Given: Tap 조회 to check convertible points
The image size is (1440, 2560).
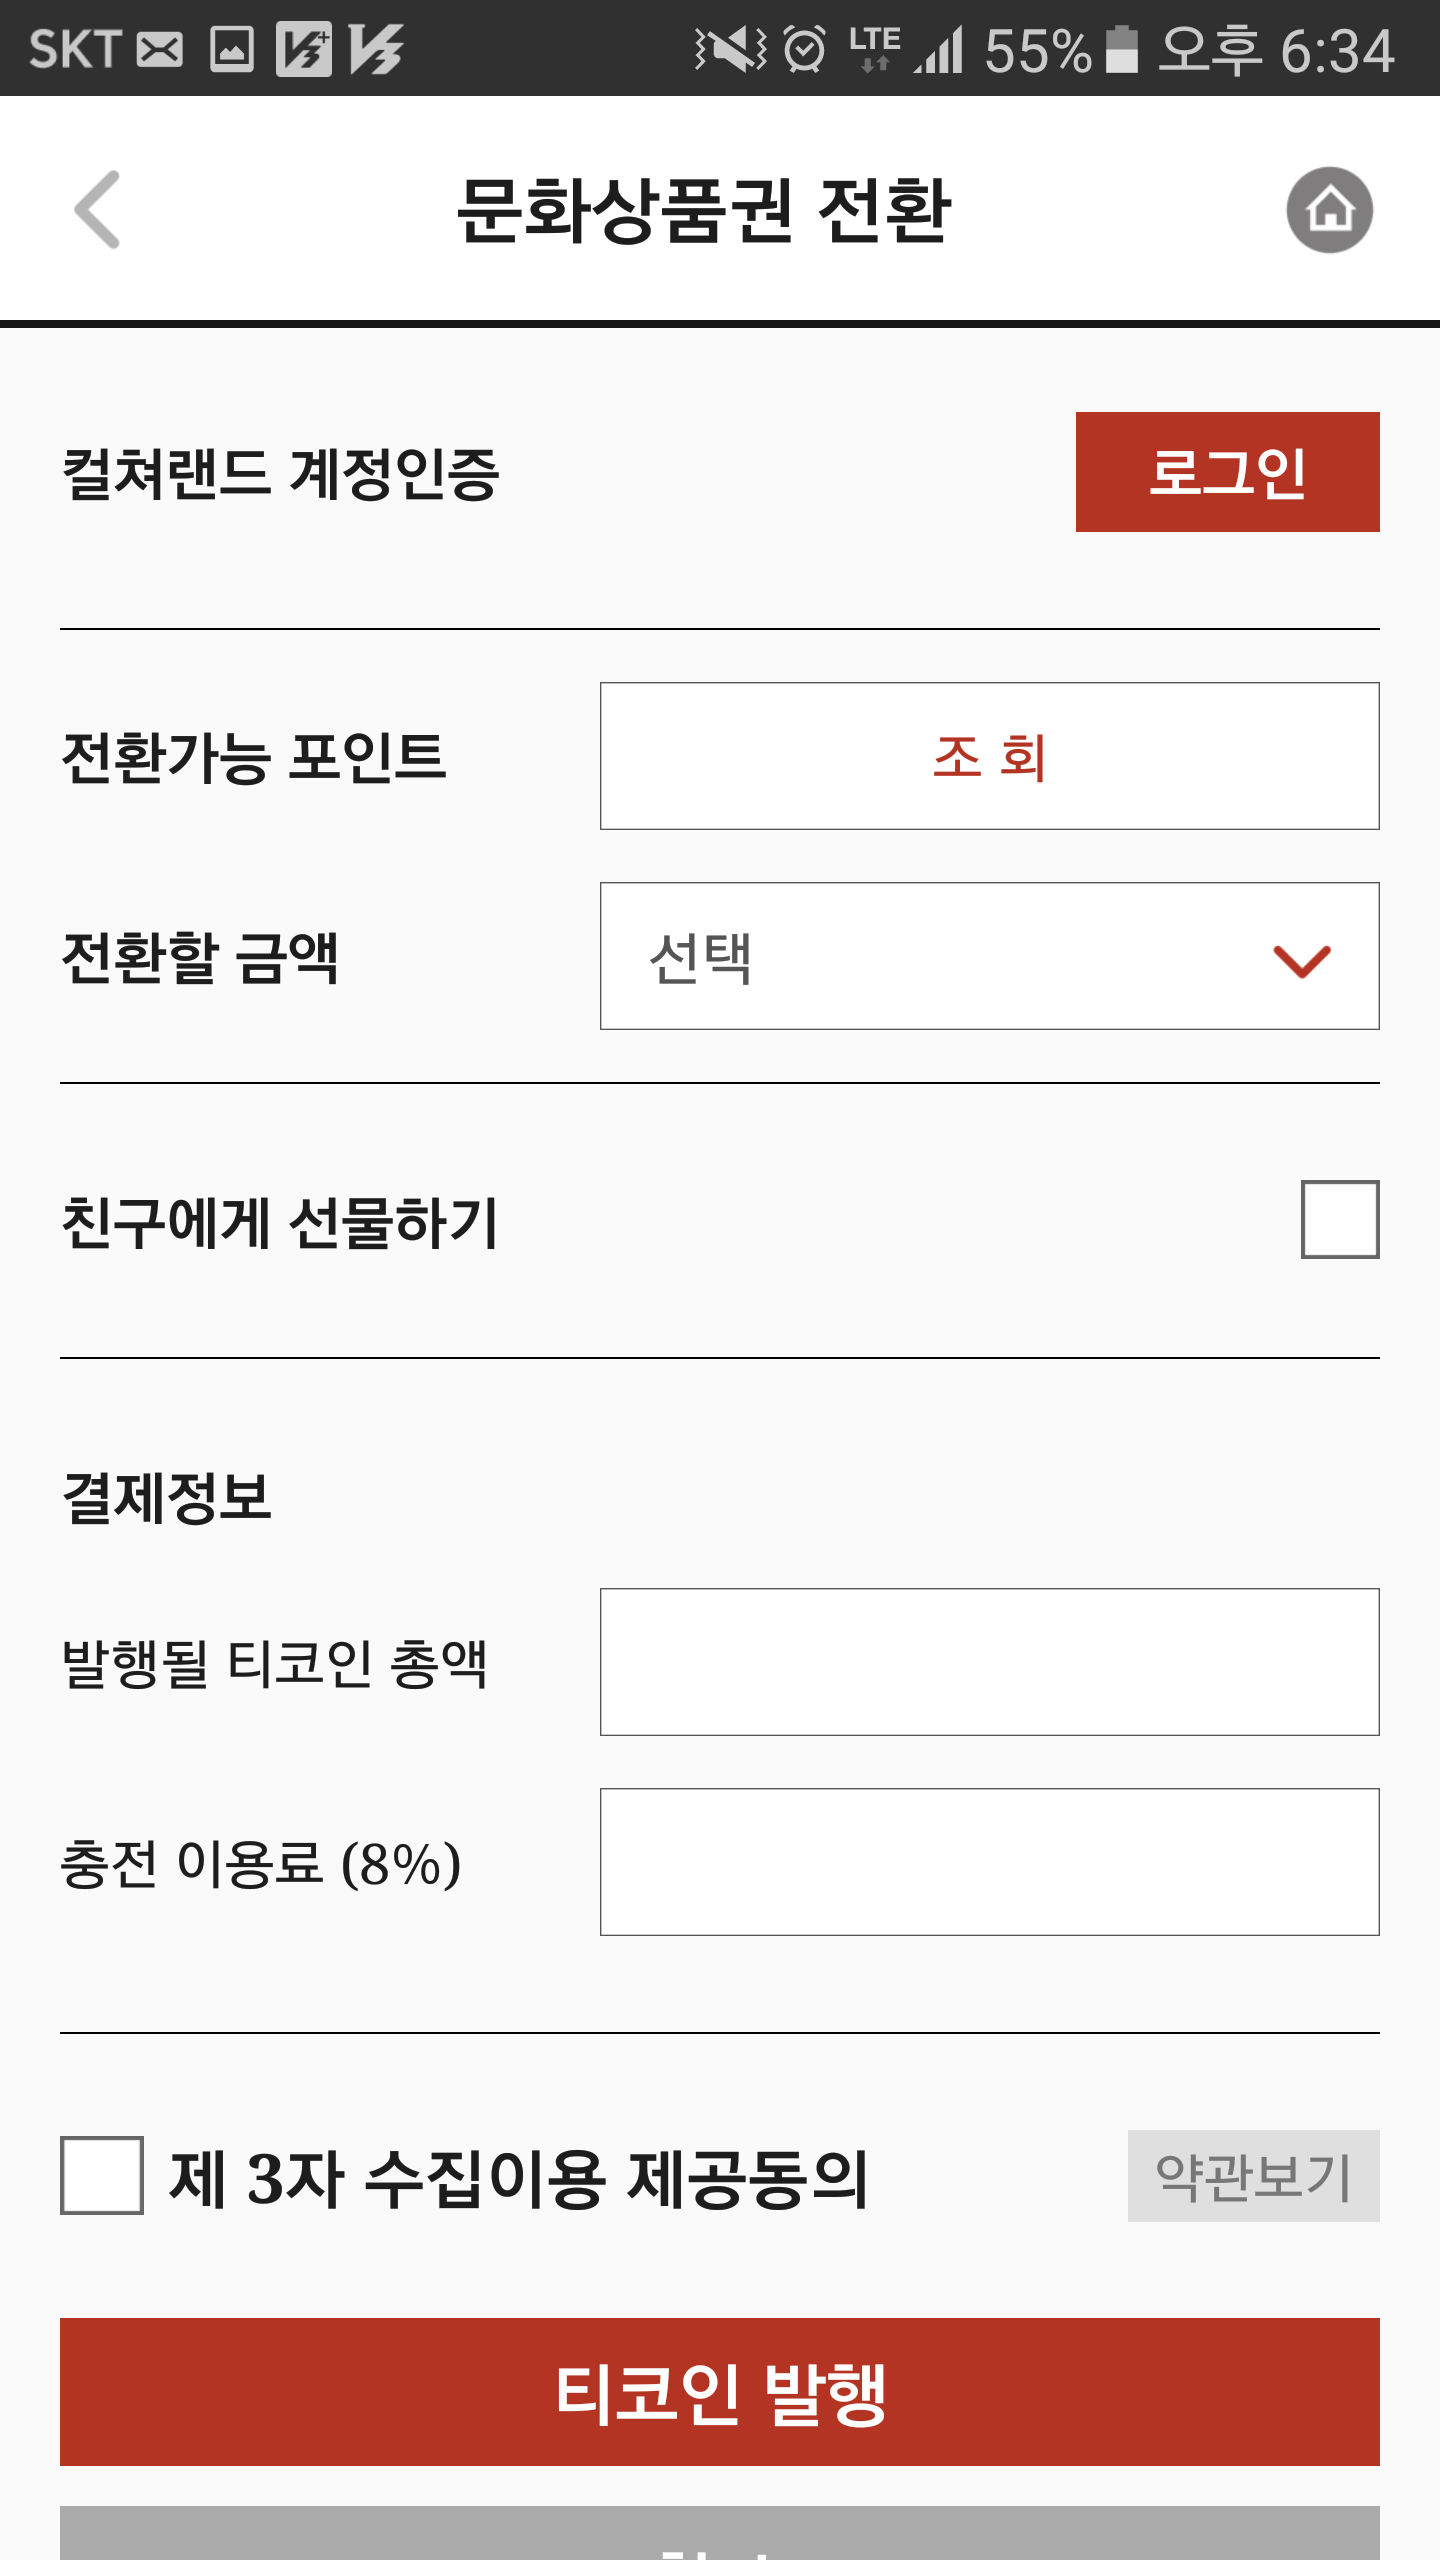Looking at the screenshot, I should [989, 756].
